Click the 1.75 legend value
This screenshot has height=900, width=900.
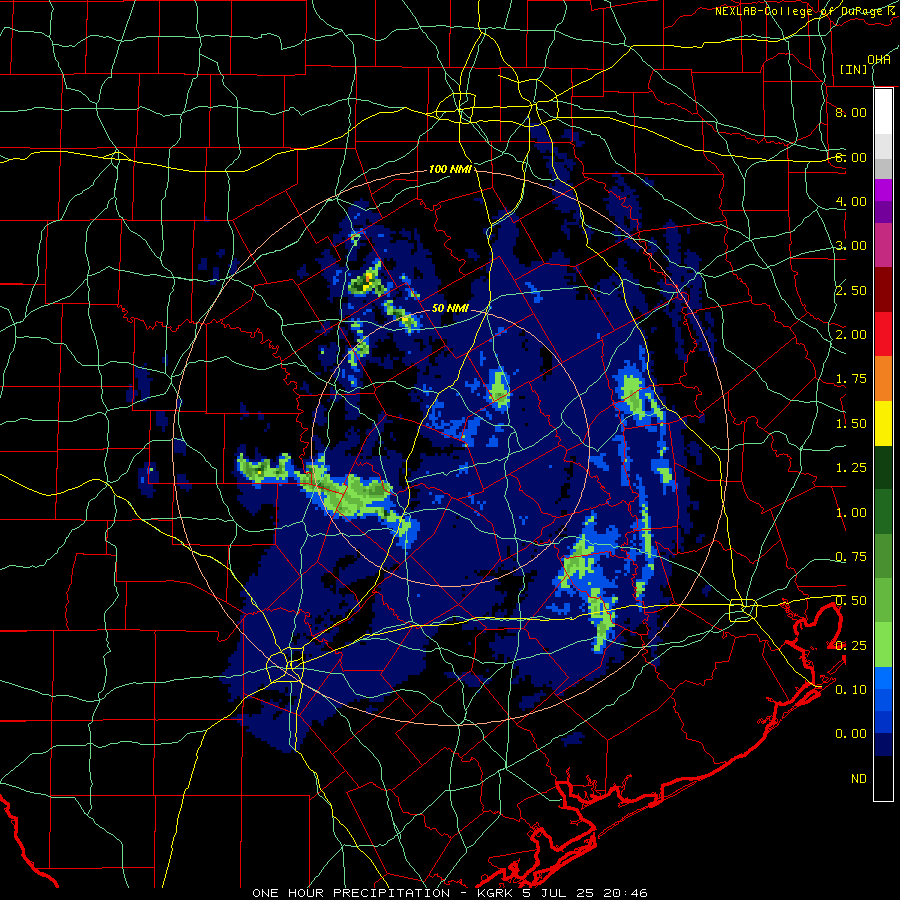pyautogui.click(x=851, y=379)
